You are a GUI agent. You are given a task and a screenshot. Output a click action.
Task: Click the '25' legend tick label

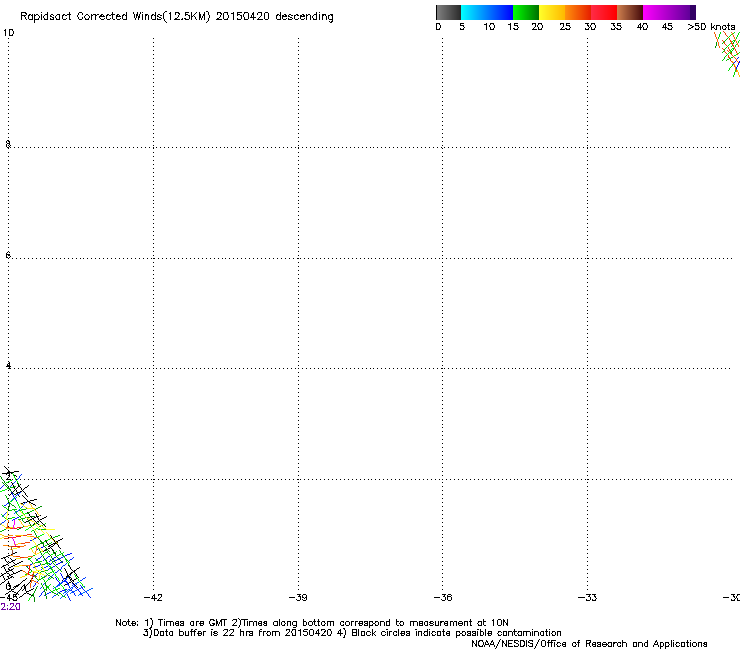coord(565,27)
